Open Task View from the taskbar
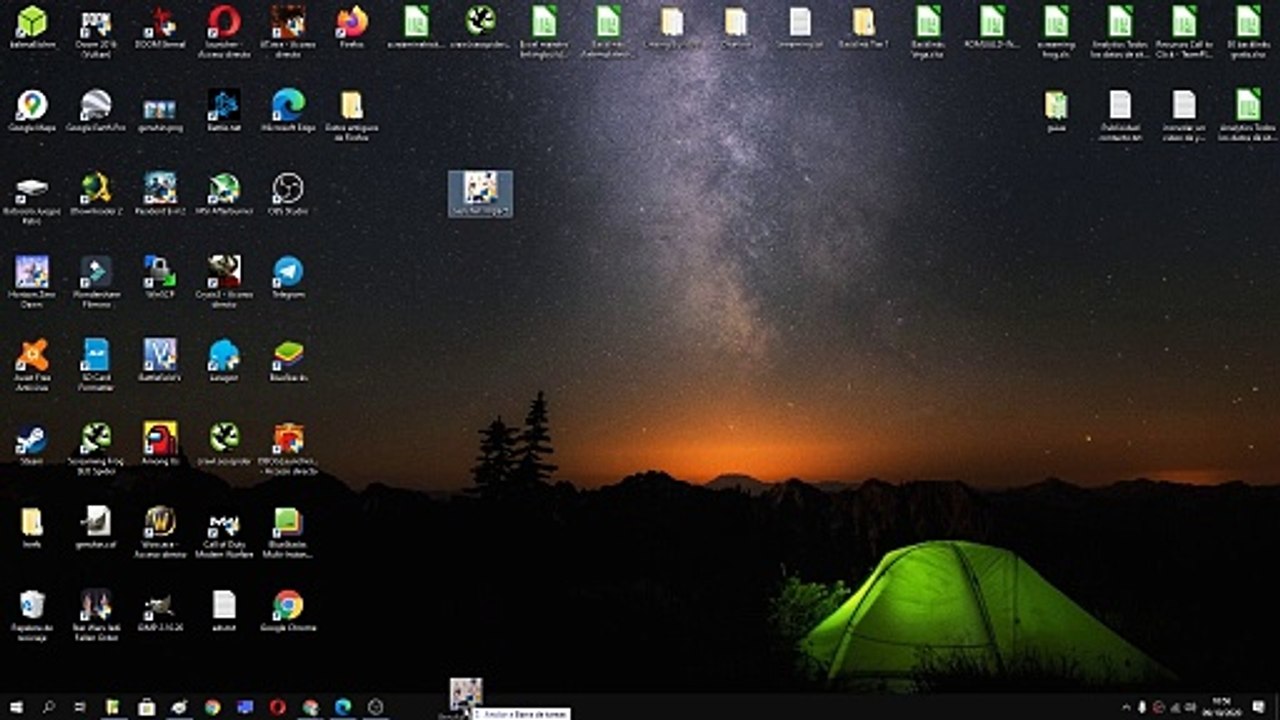This screenshot has width=1280, height=720. point(80,707)
